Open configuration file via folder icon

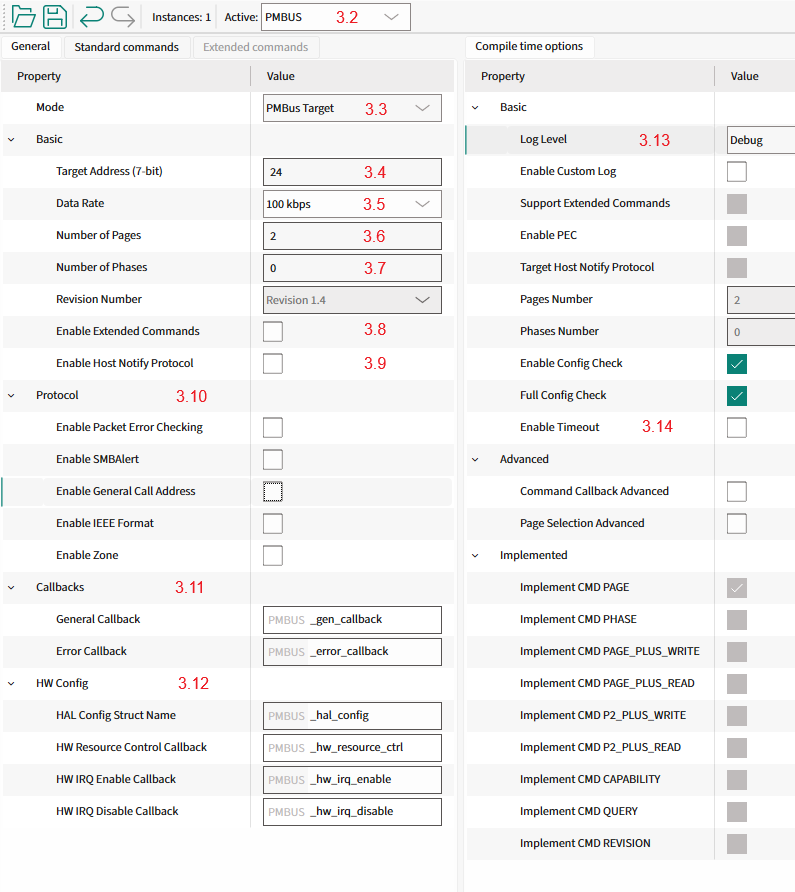coord(23,16)
